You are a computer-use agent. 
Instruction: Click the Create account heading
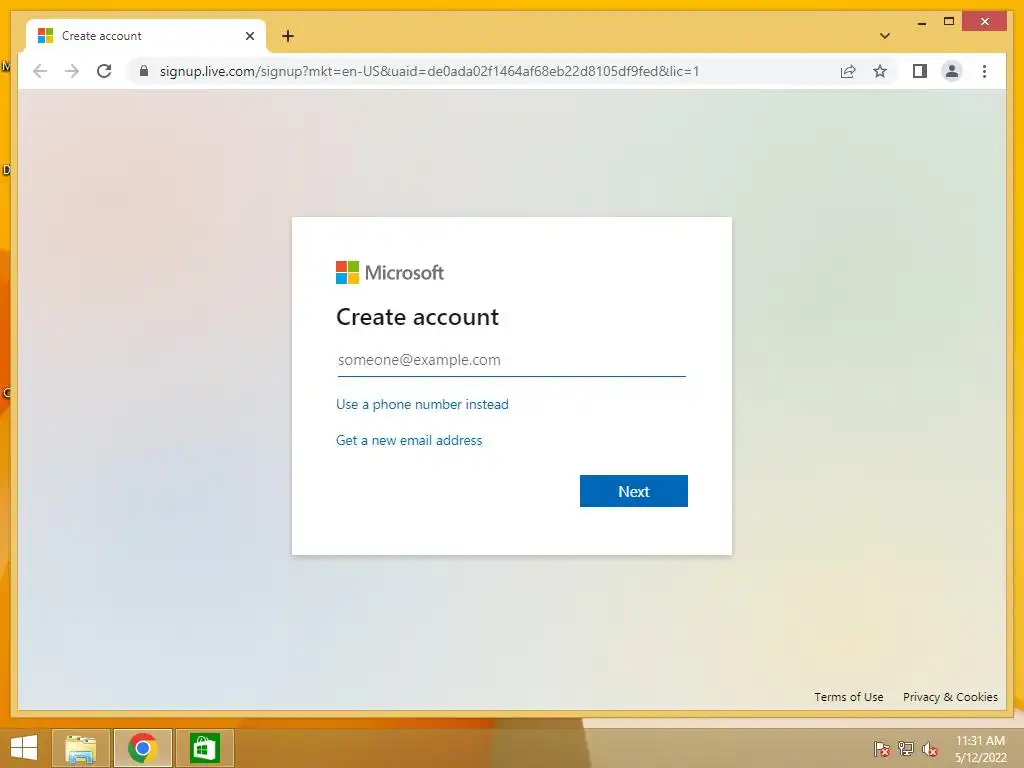(x=417, y=317)
